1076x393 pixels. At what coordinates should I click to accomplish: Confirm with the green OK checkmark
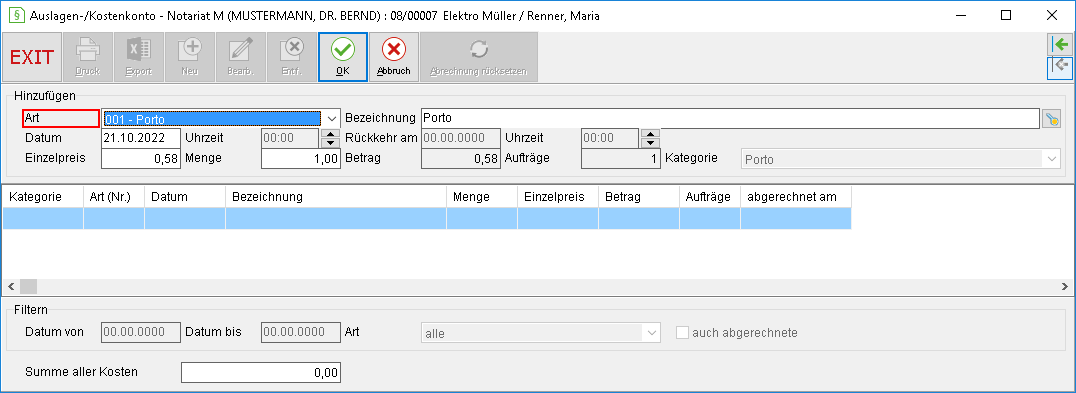342,58
